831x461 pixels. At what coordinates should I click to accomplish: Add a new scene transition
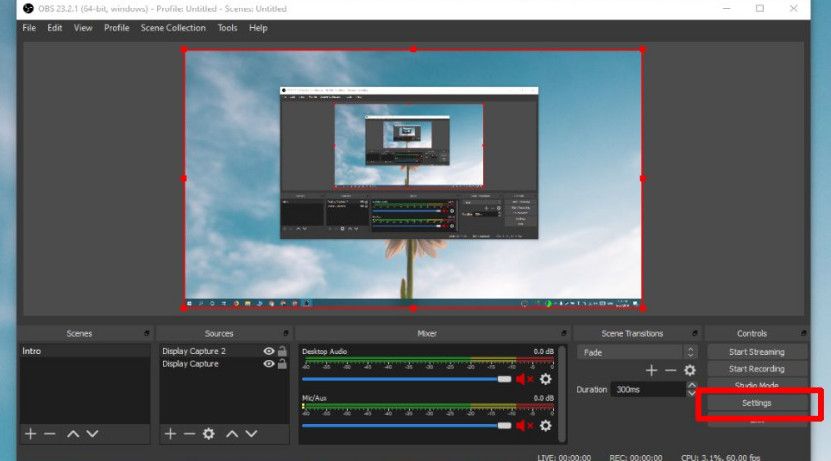tap(651, 370)
